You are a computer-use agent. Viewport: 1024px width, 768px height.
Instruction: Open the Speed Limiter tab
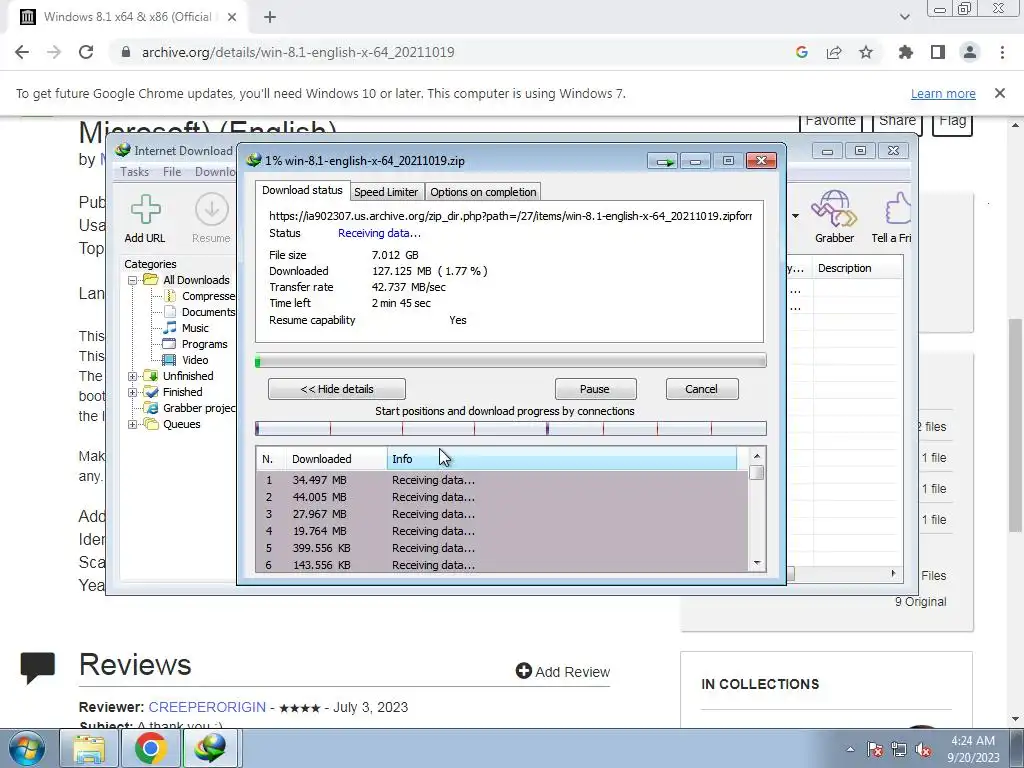click(x=386, y=192)
